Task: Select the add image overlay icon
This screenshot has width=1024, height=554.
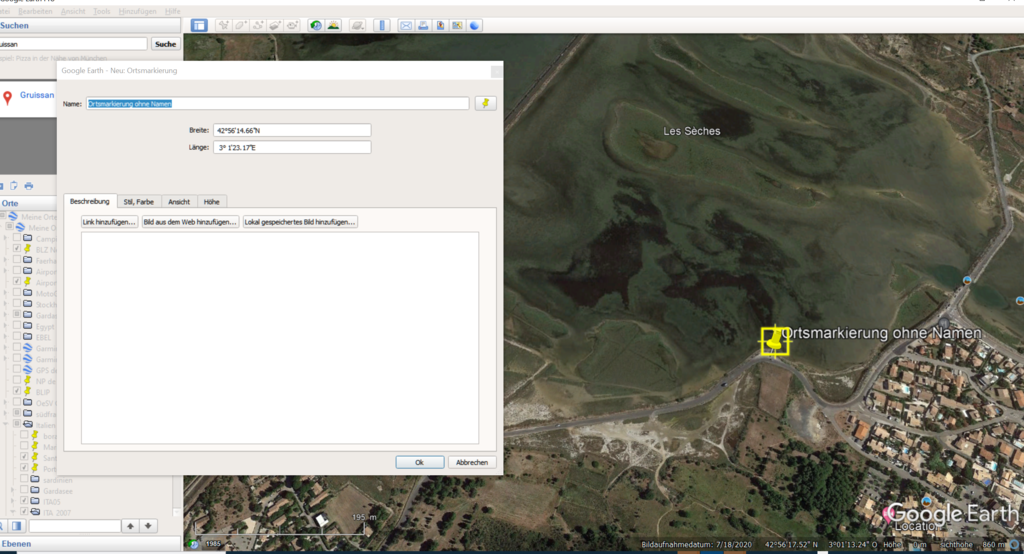Action: [275, 25]
